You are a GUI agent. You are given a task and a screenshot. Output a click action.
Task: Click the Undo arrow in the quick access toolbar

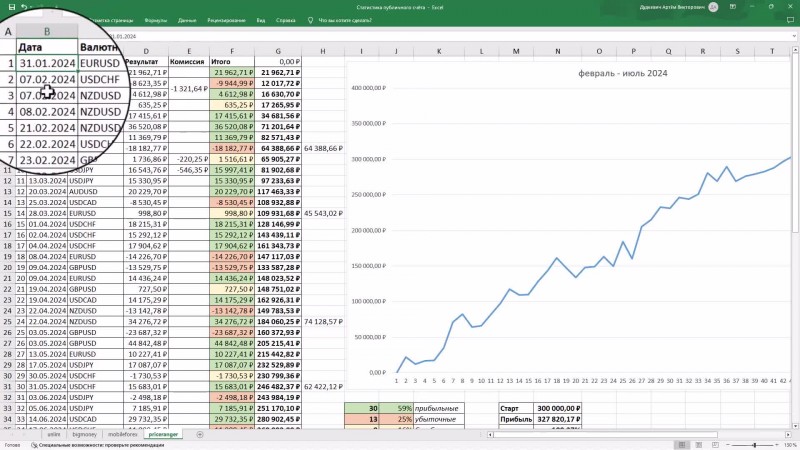24,7
